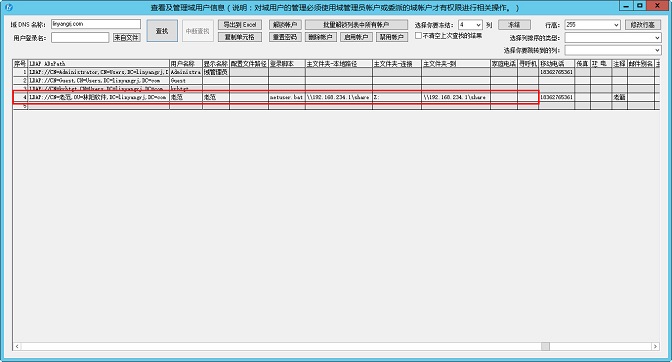
Task: Click the 来自文件 from-file button
Action: 127,38
